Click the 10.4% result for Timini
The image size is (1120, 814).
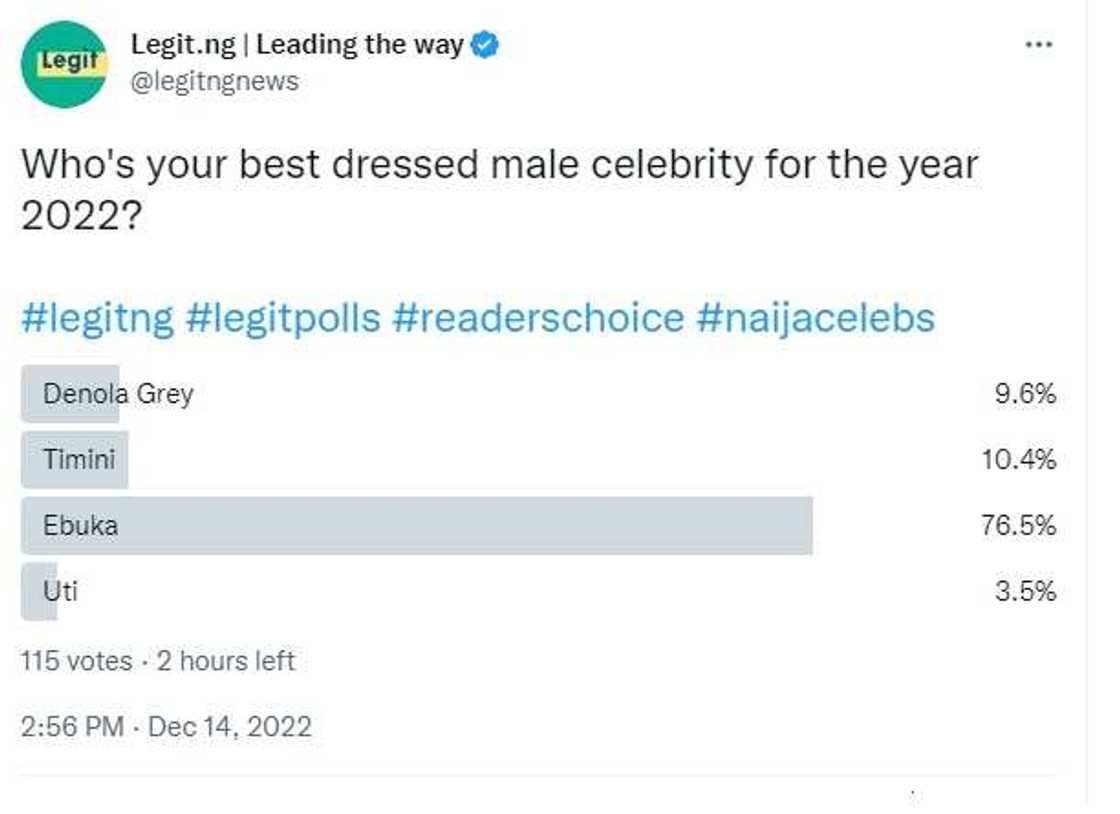[x=1018, y=460]
